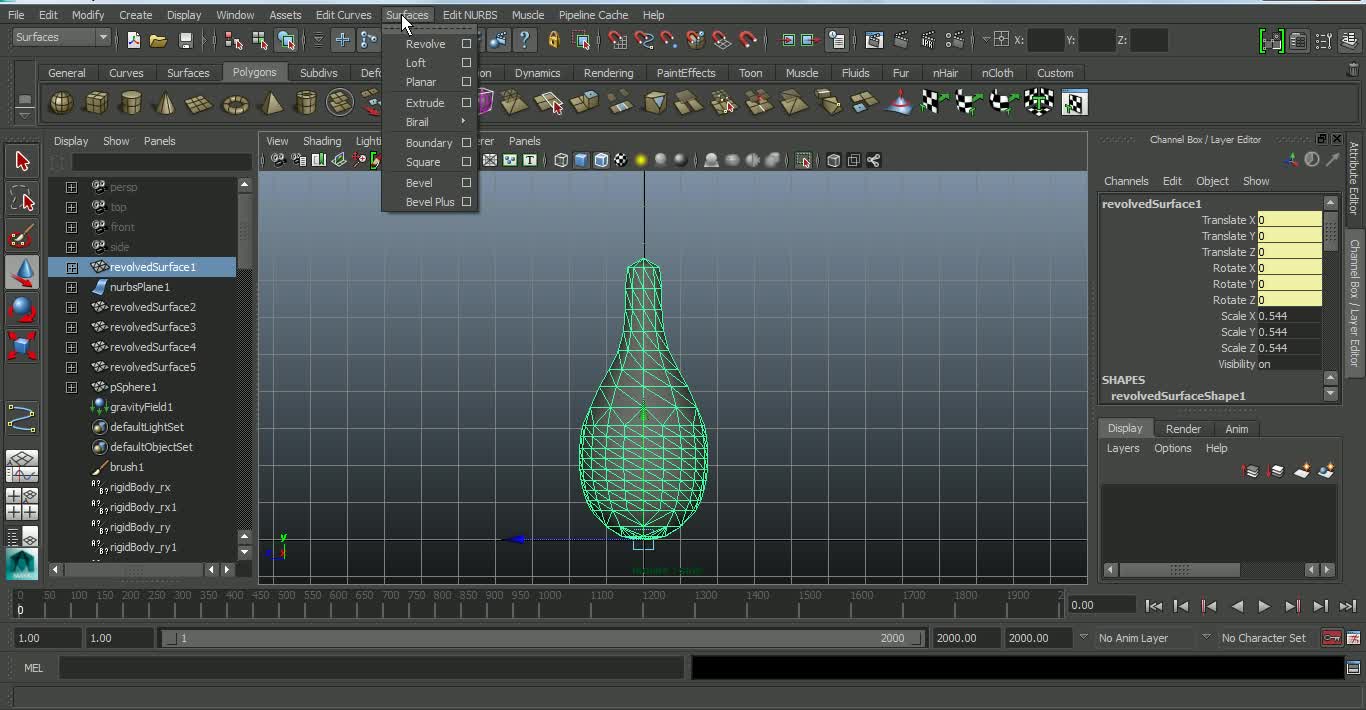Go to the start of playback range
The width and height of the screenshot is (1366, 710).
pos(1153,605)
